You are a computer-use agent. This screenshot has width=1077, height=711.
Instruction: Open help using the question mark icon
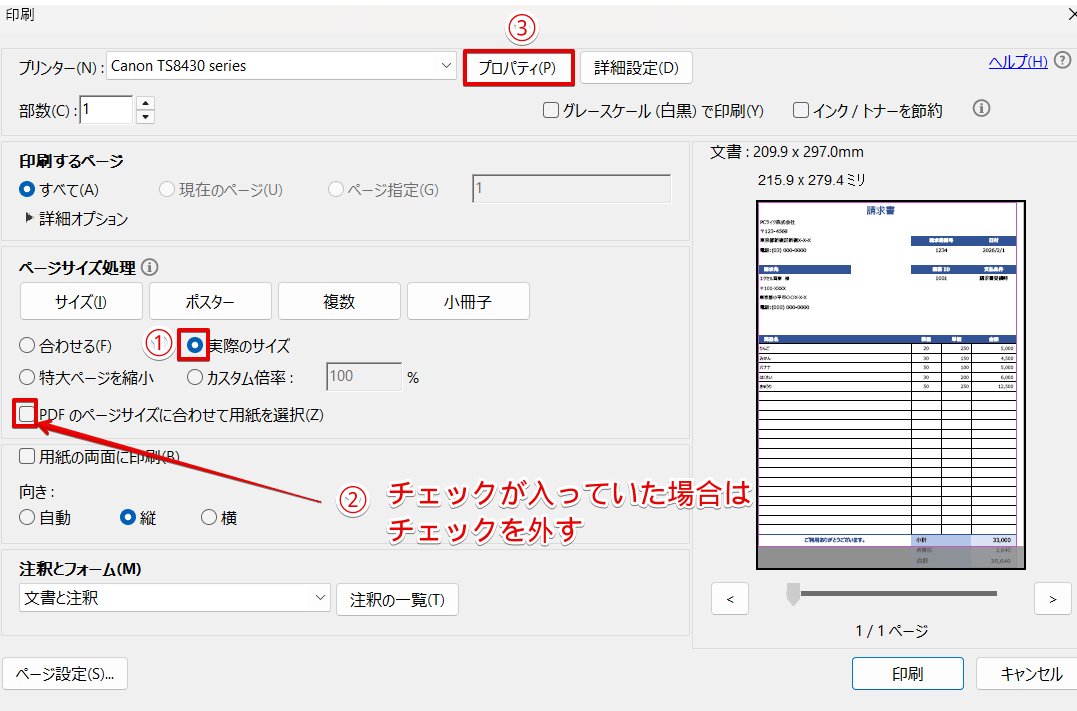coord(1061,61)
